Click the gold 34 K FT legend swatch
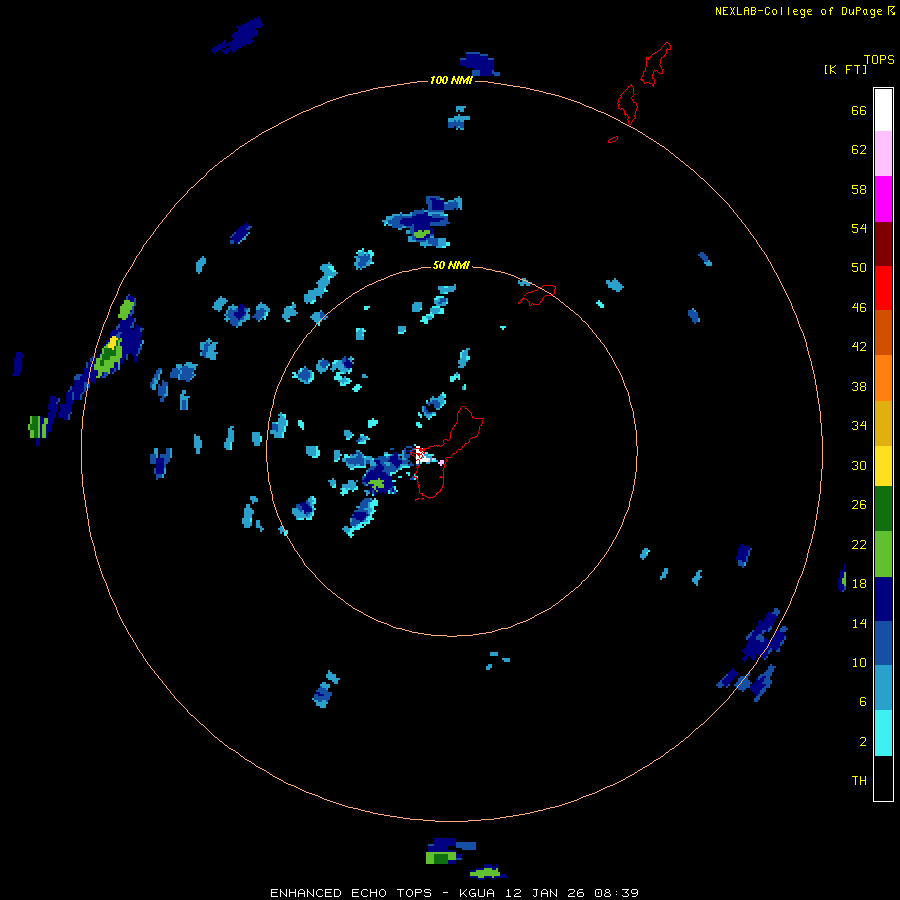The height and width of the screenshot is (900, 900). (x=883, y=423)
